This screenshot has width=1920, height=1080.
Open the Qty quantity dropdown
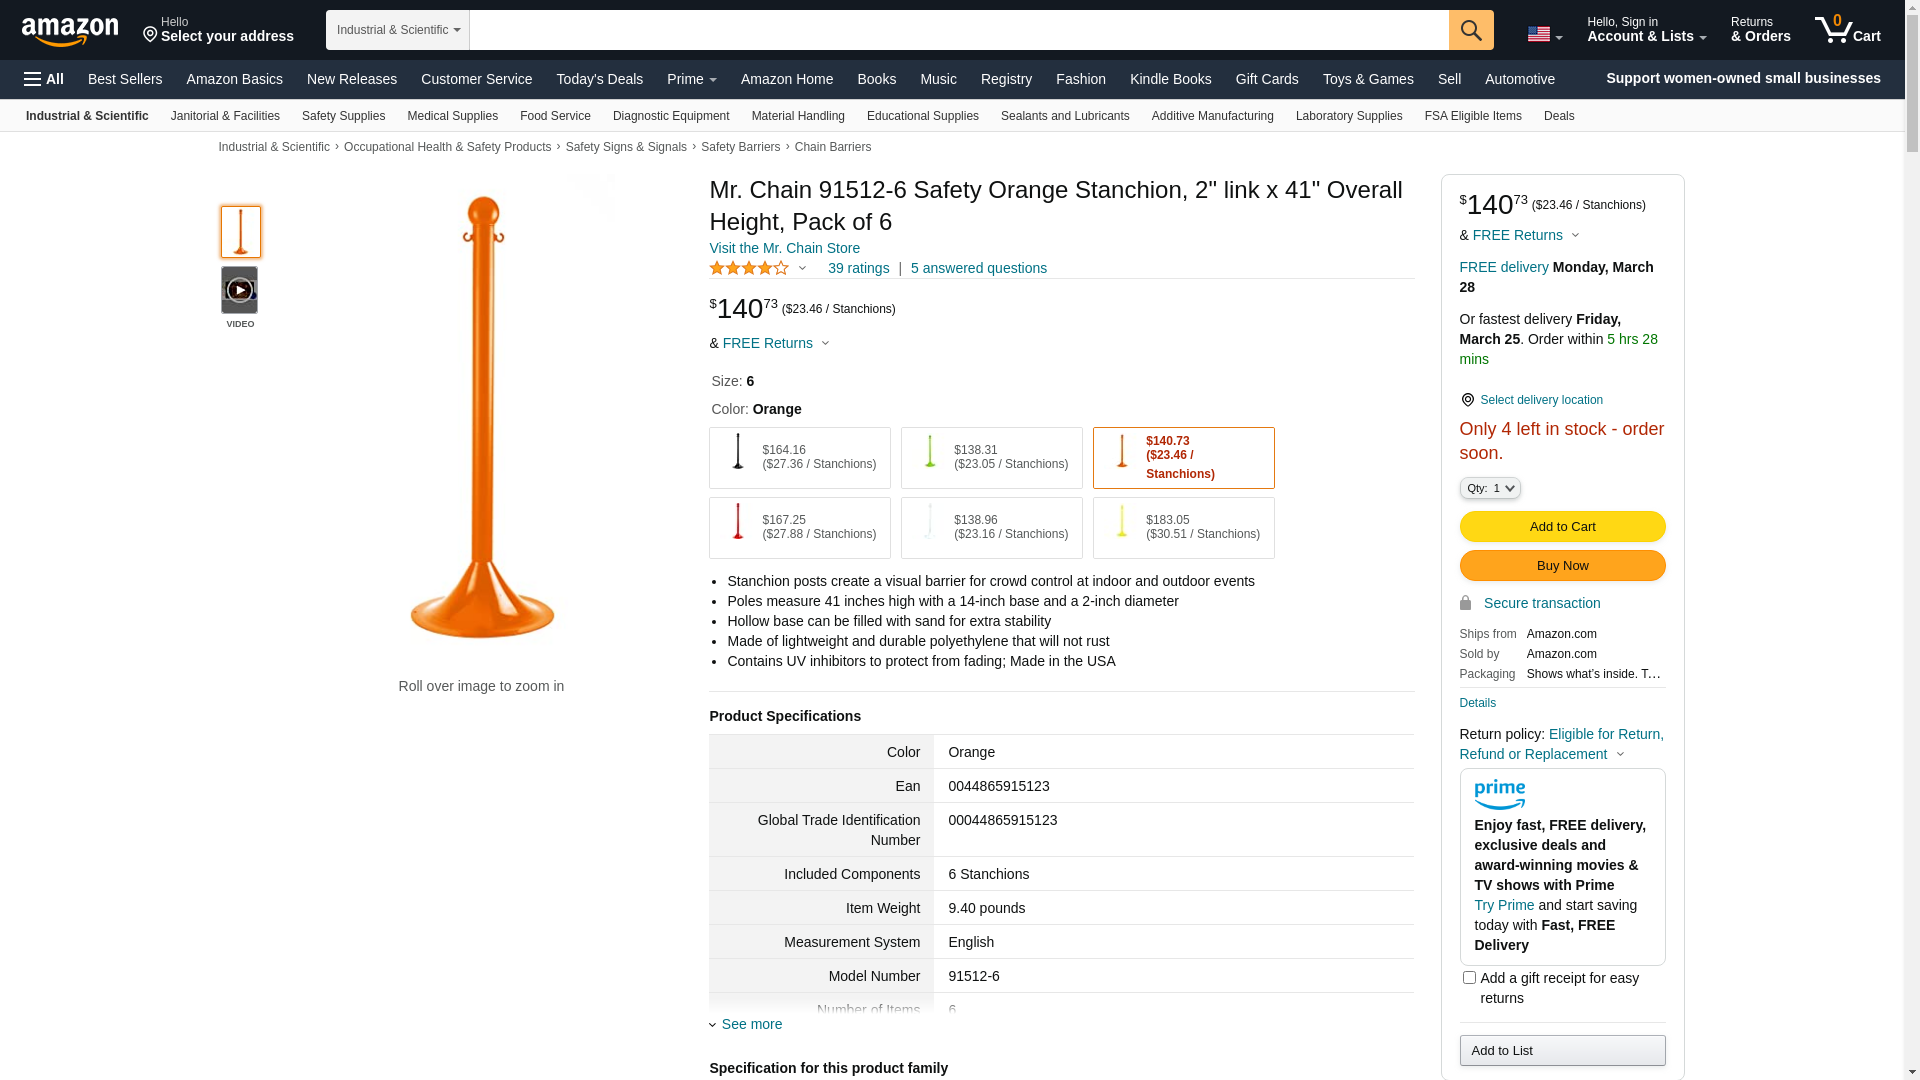(x=1490, y=488)
